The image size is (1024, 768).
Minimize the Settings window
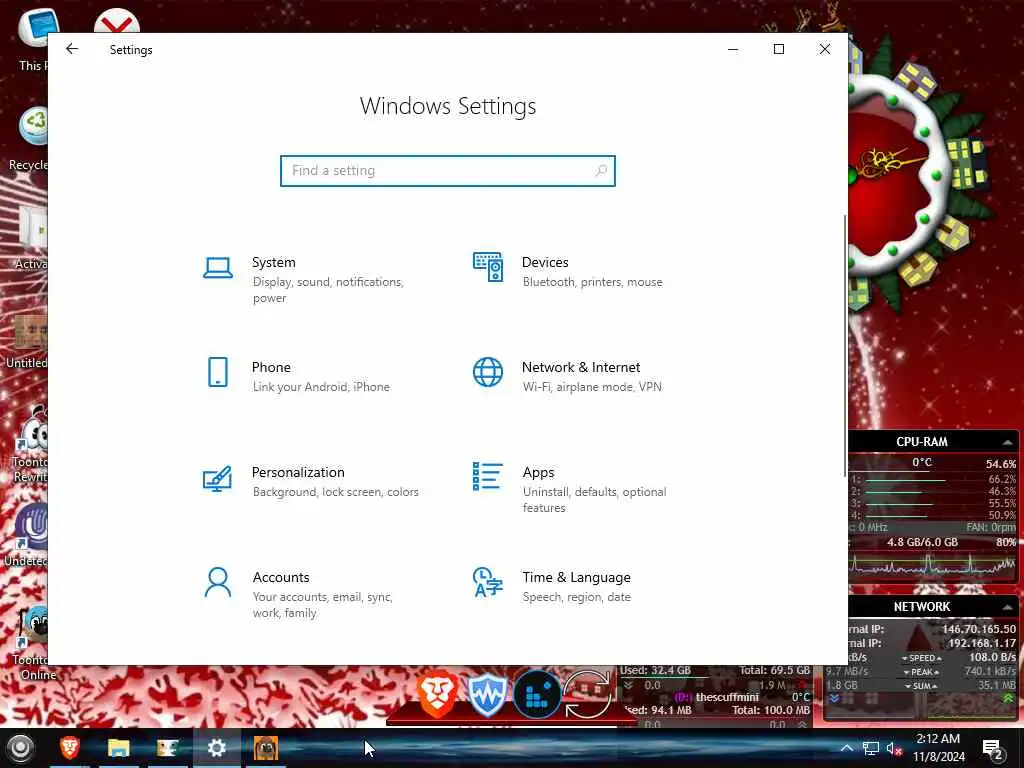[x=733, y=49]
